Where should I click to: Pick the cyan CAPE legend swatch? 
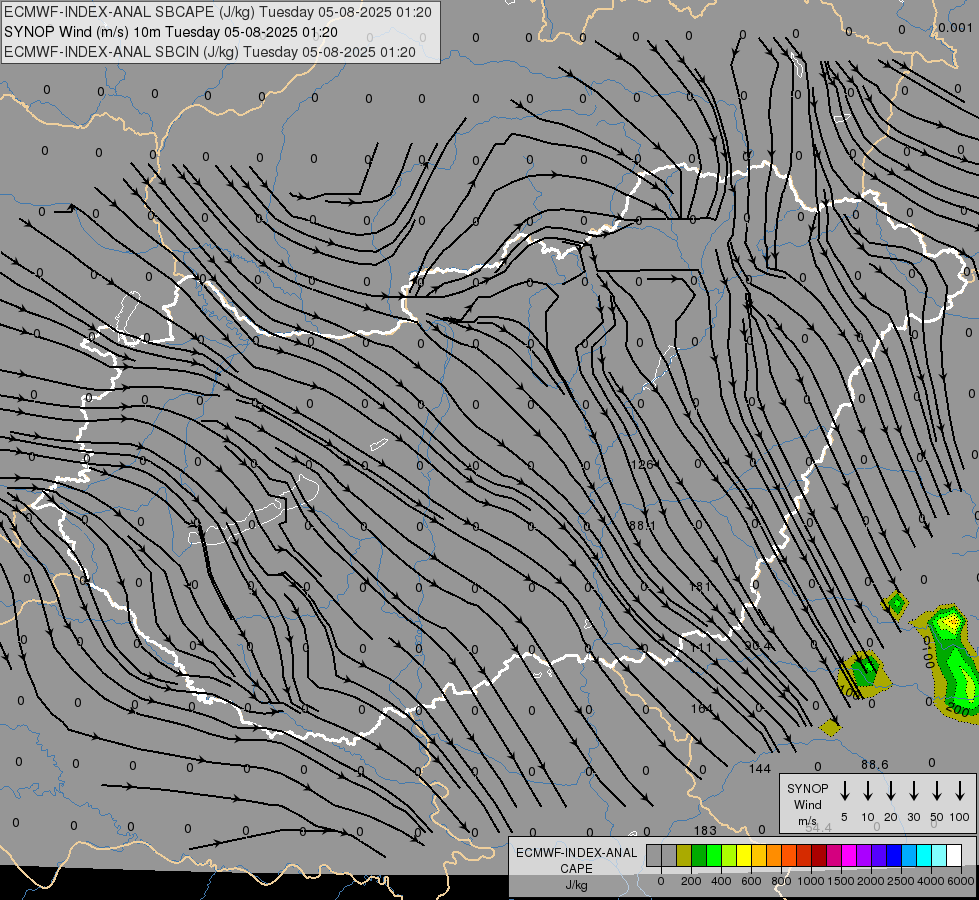coord(924,856)
